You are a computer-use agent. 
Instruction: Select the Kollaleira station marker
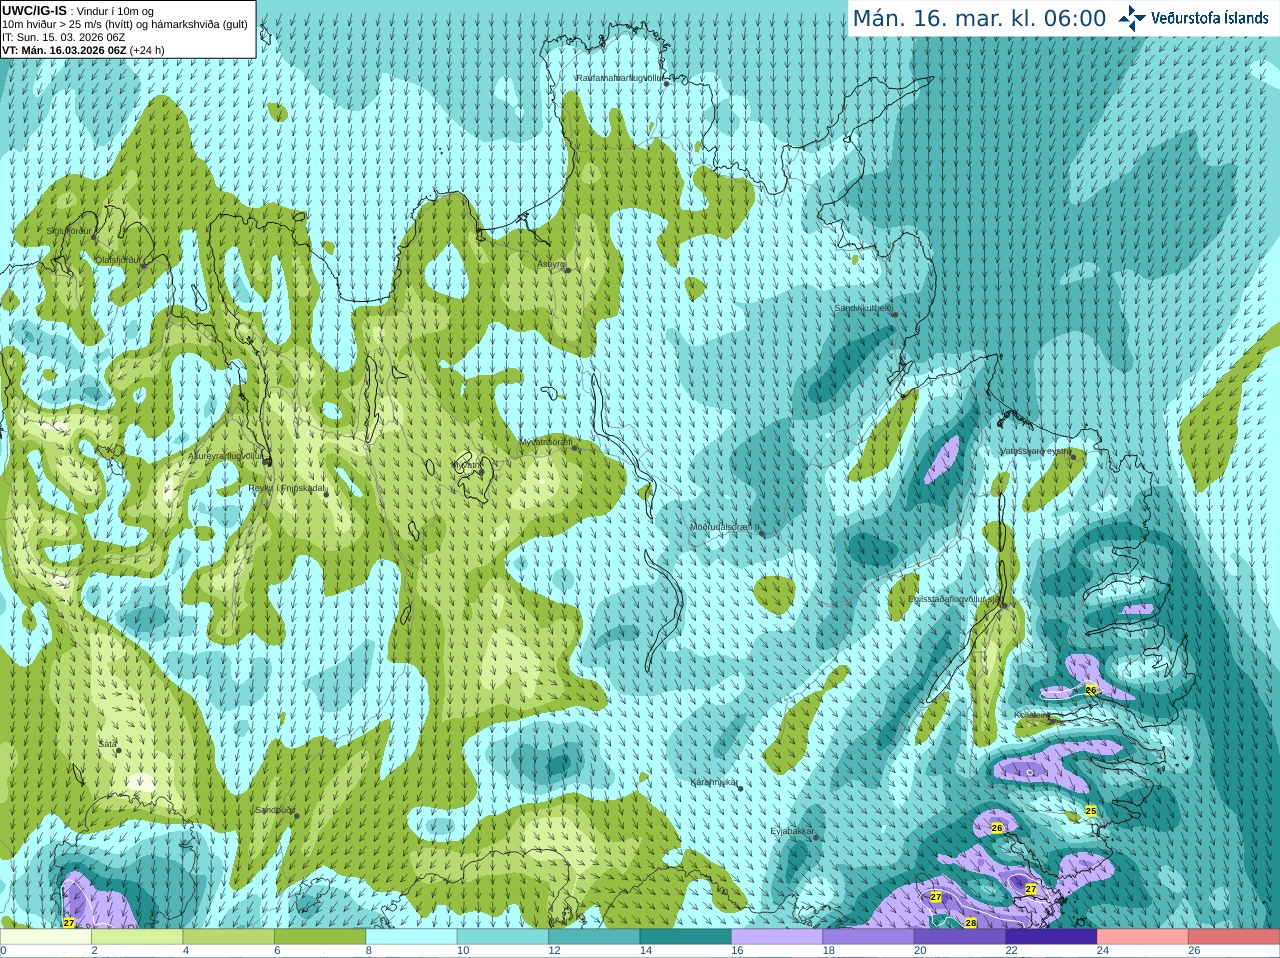(1052, 721)
